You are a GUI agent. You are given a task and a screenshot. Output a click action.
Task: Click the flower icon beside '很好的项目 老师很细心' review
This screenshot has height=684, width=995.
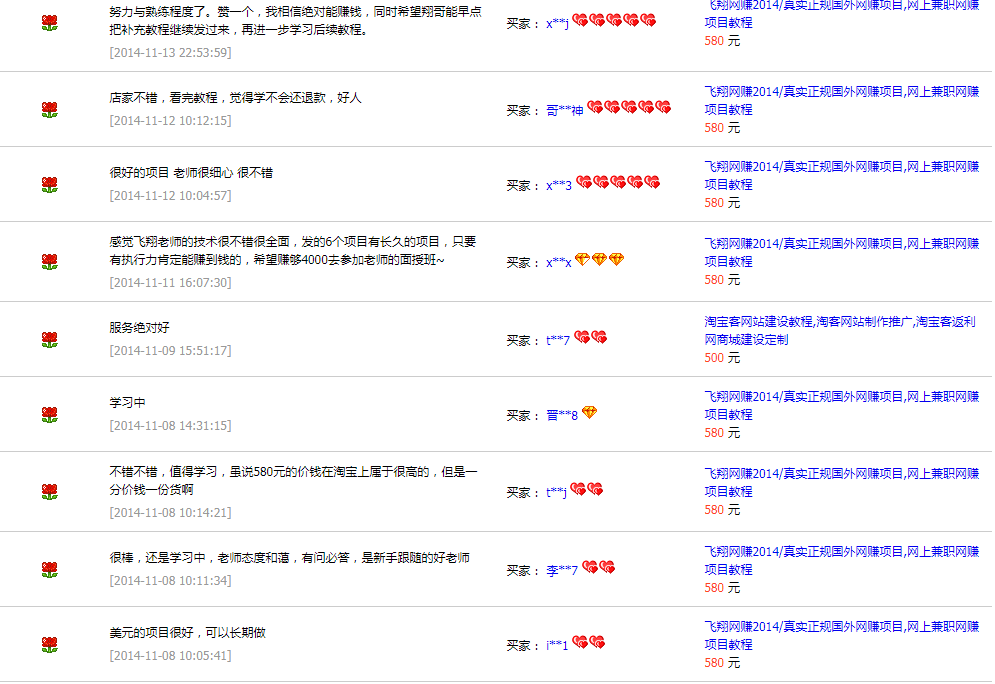[49, 184]
